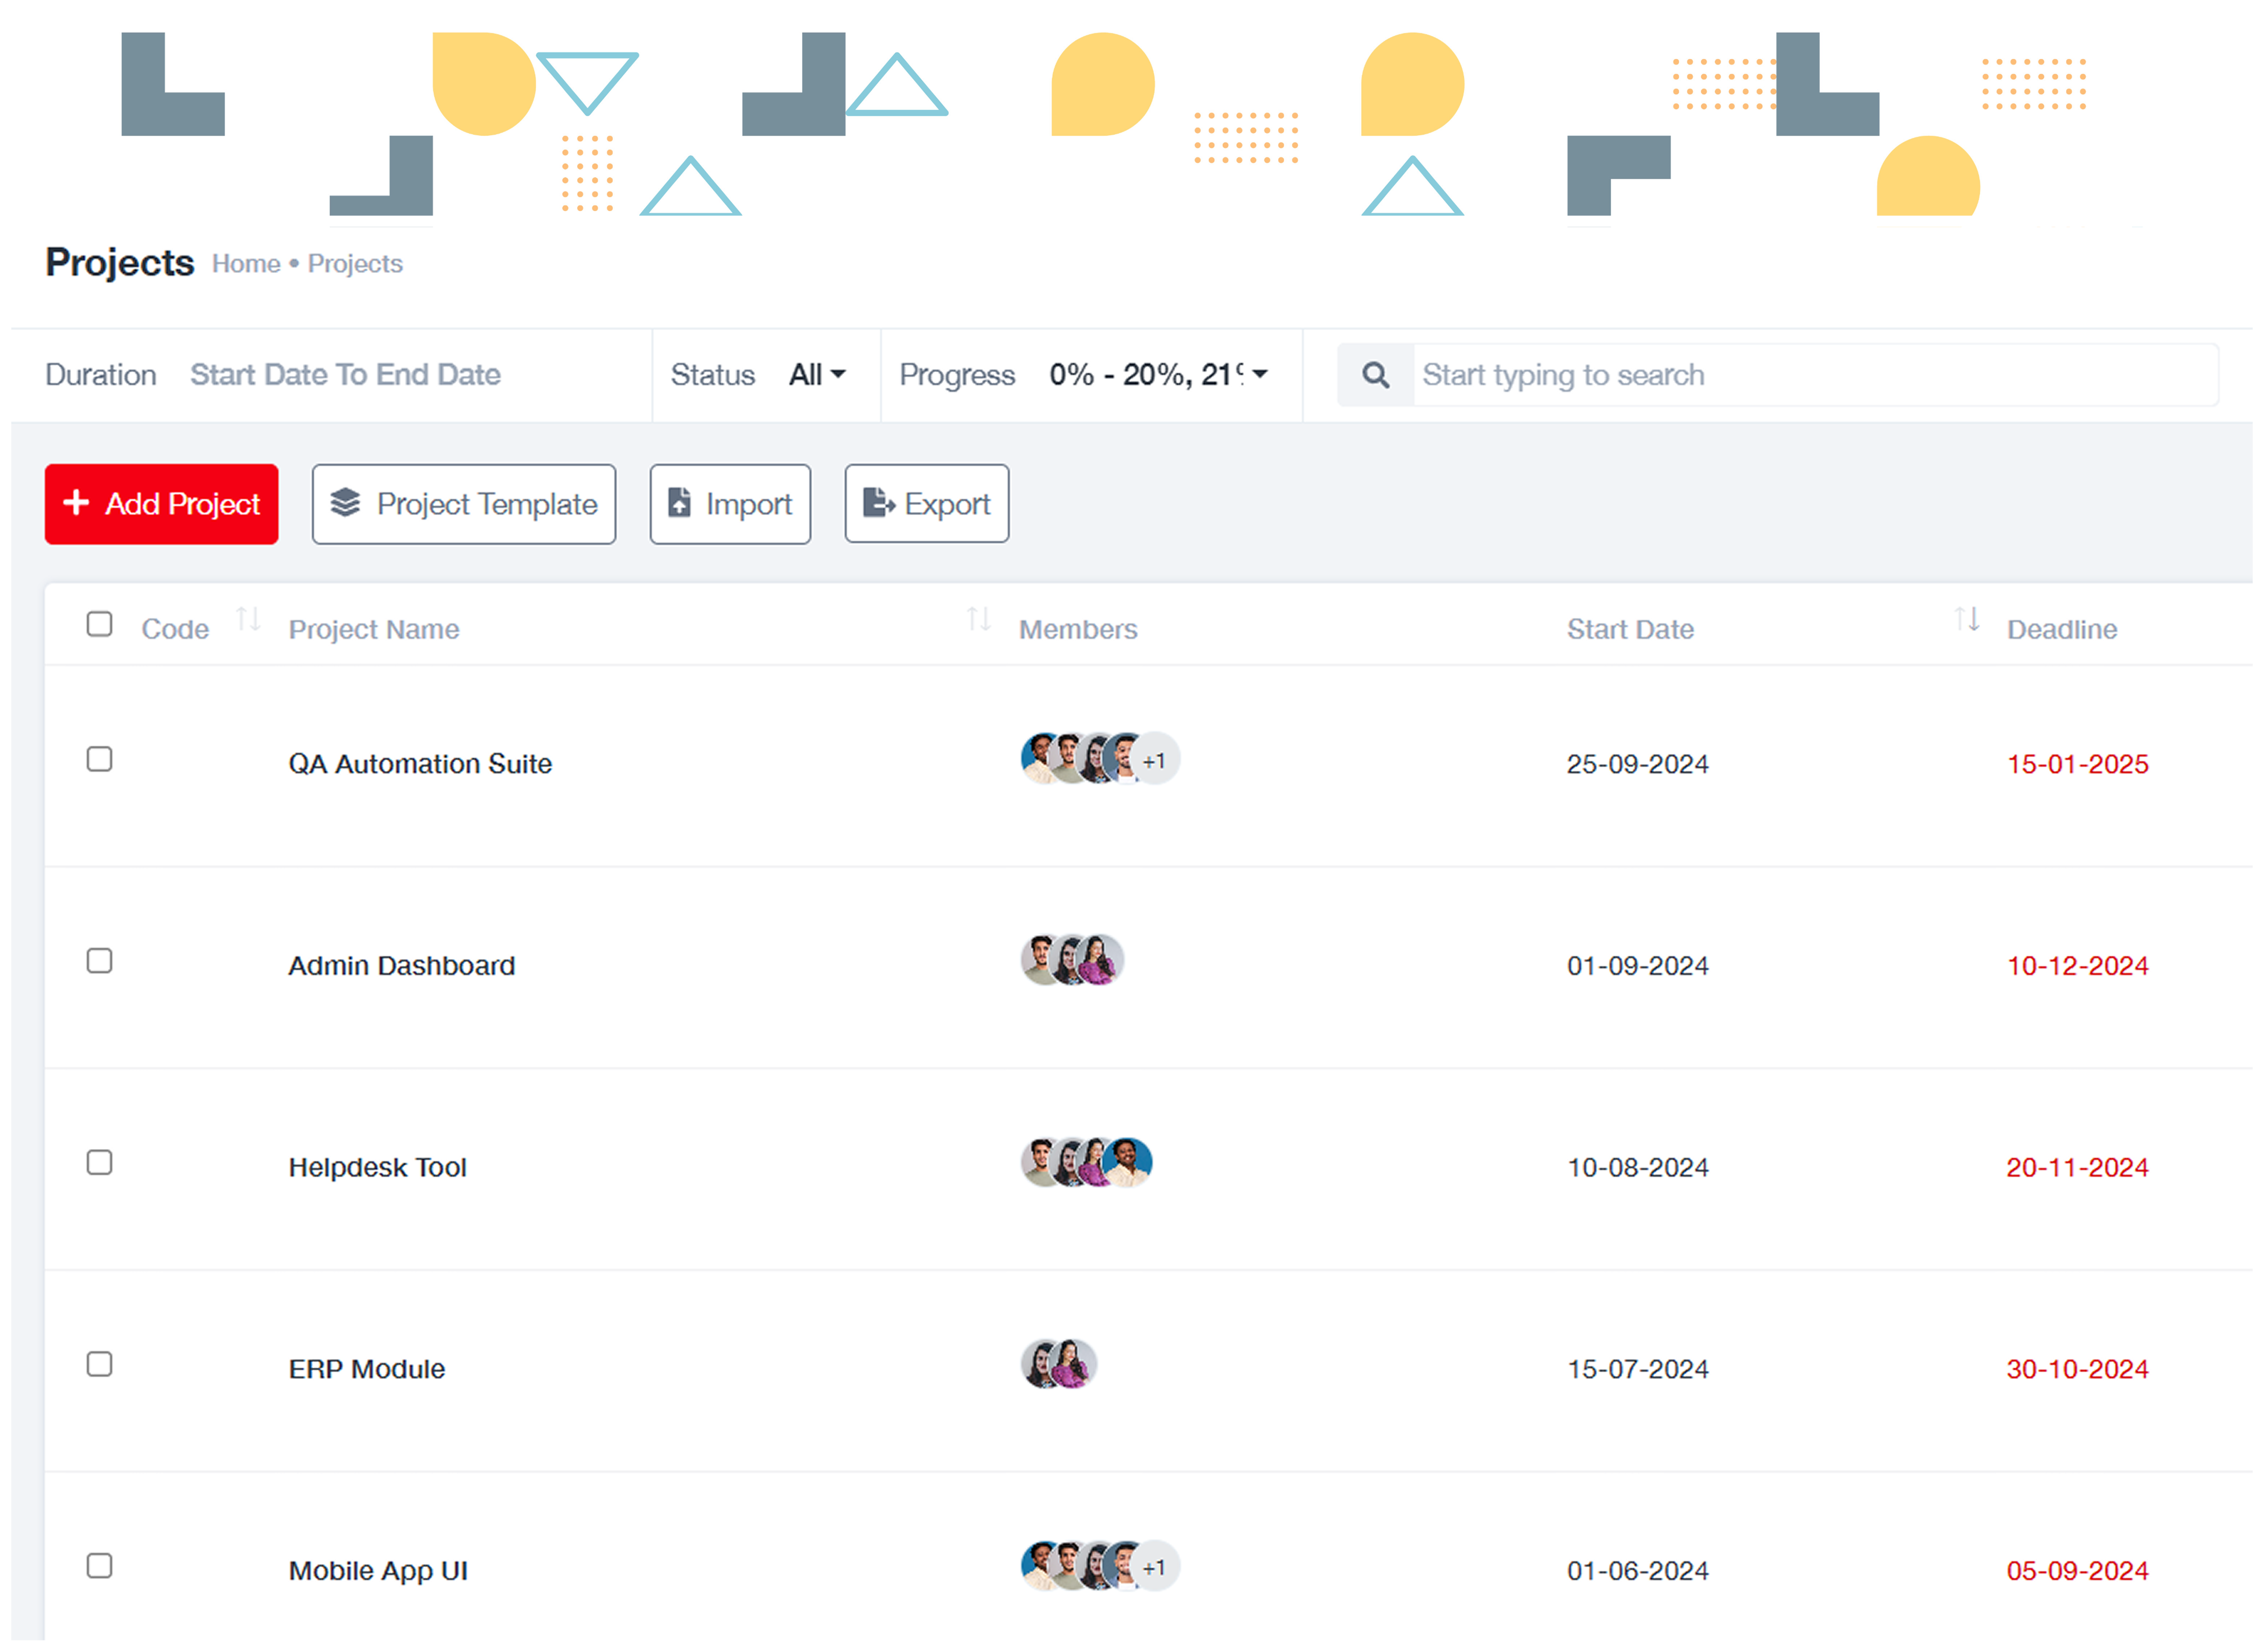Sort by Start Date column arrows

[1966, 619]
